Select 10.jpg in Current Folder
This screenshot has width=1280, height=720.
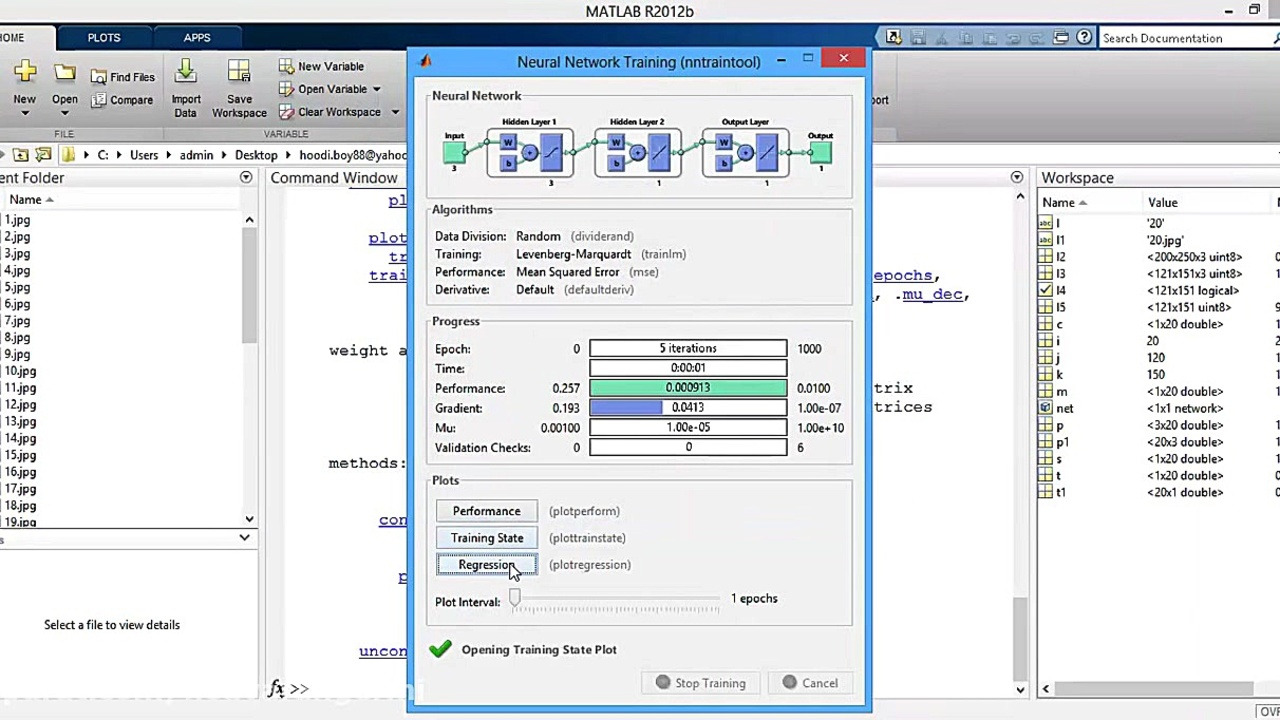[21, 371]
